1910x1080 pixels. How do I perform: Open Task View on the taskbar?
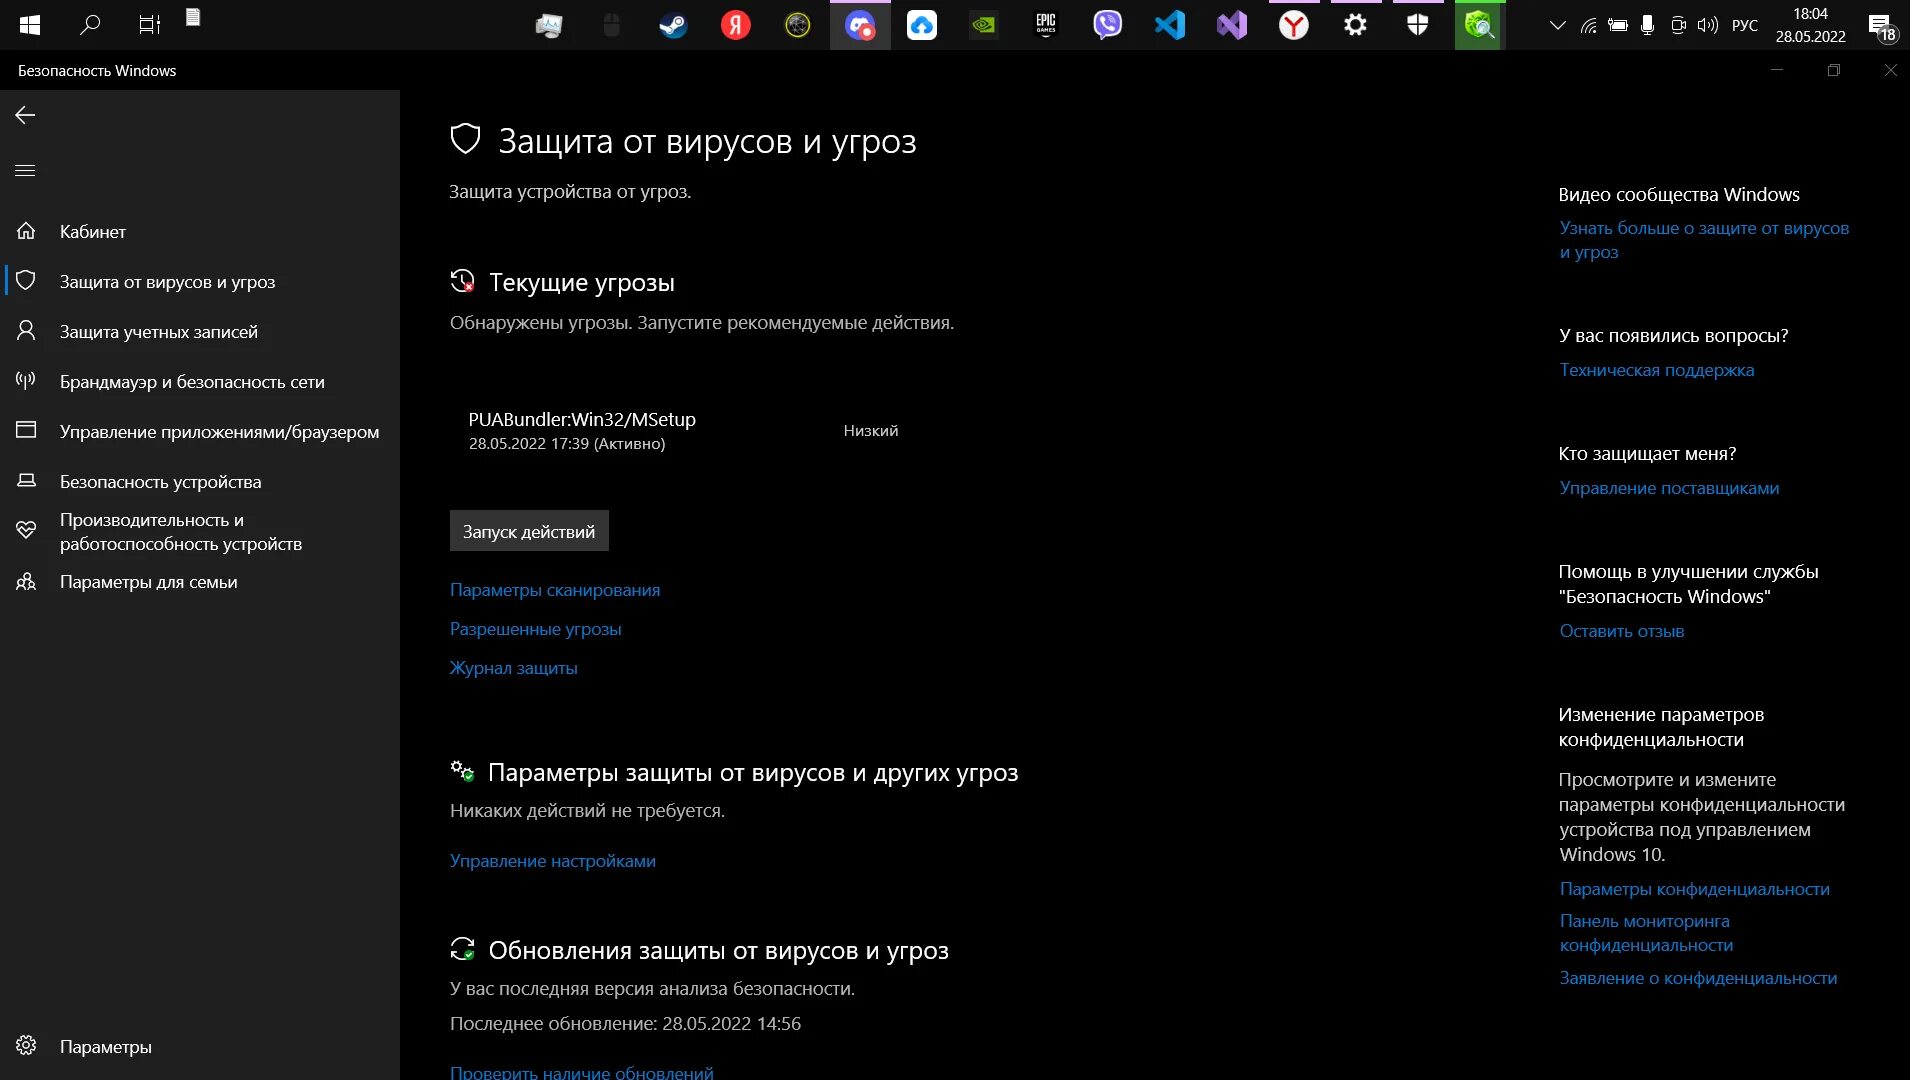tap(150, 25)
